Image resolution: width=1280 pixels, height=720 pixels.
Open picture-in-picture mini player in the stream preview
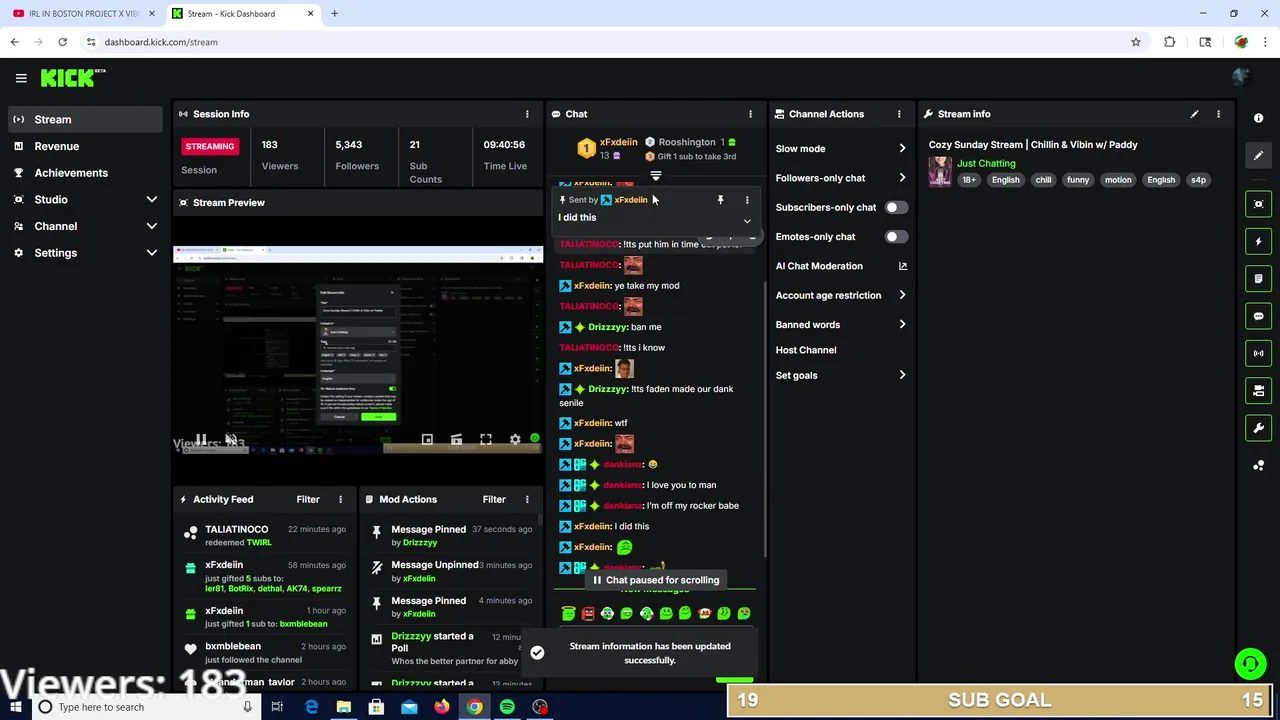427,440
